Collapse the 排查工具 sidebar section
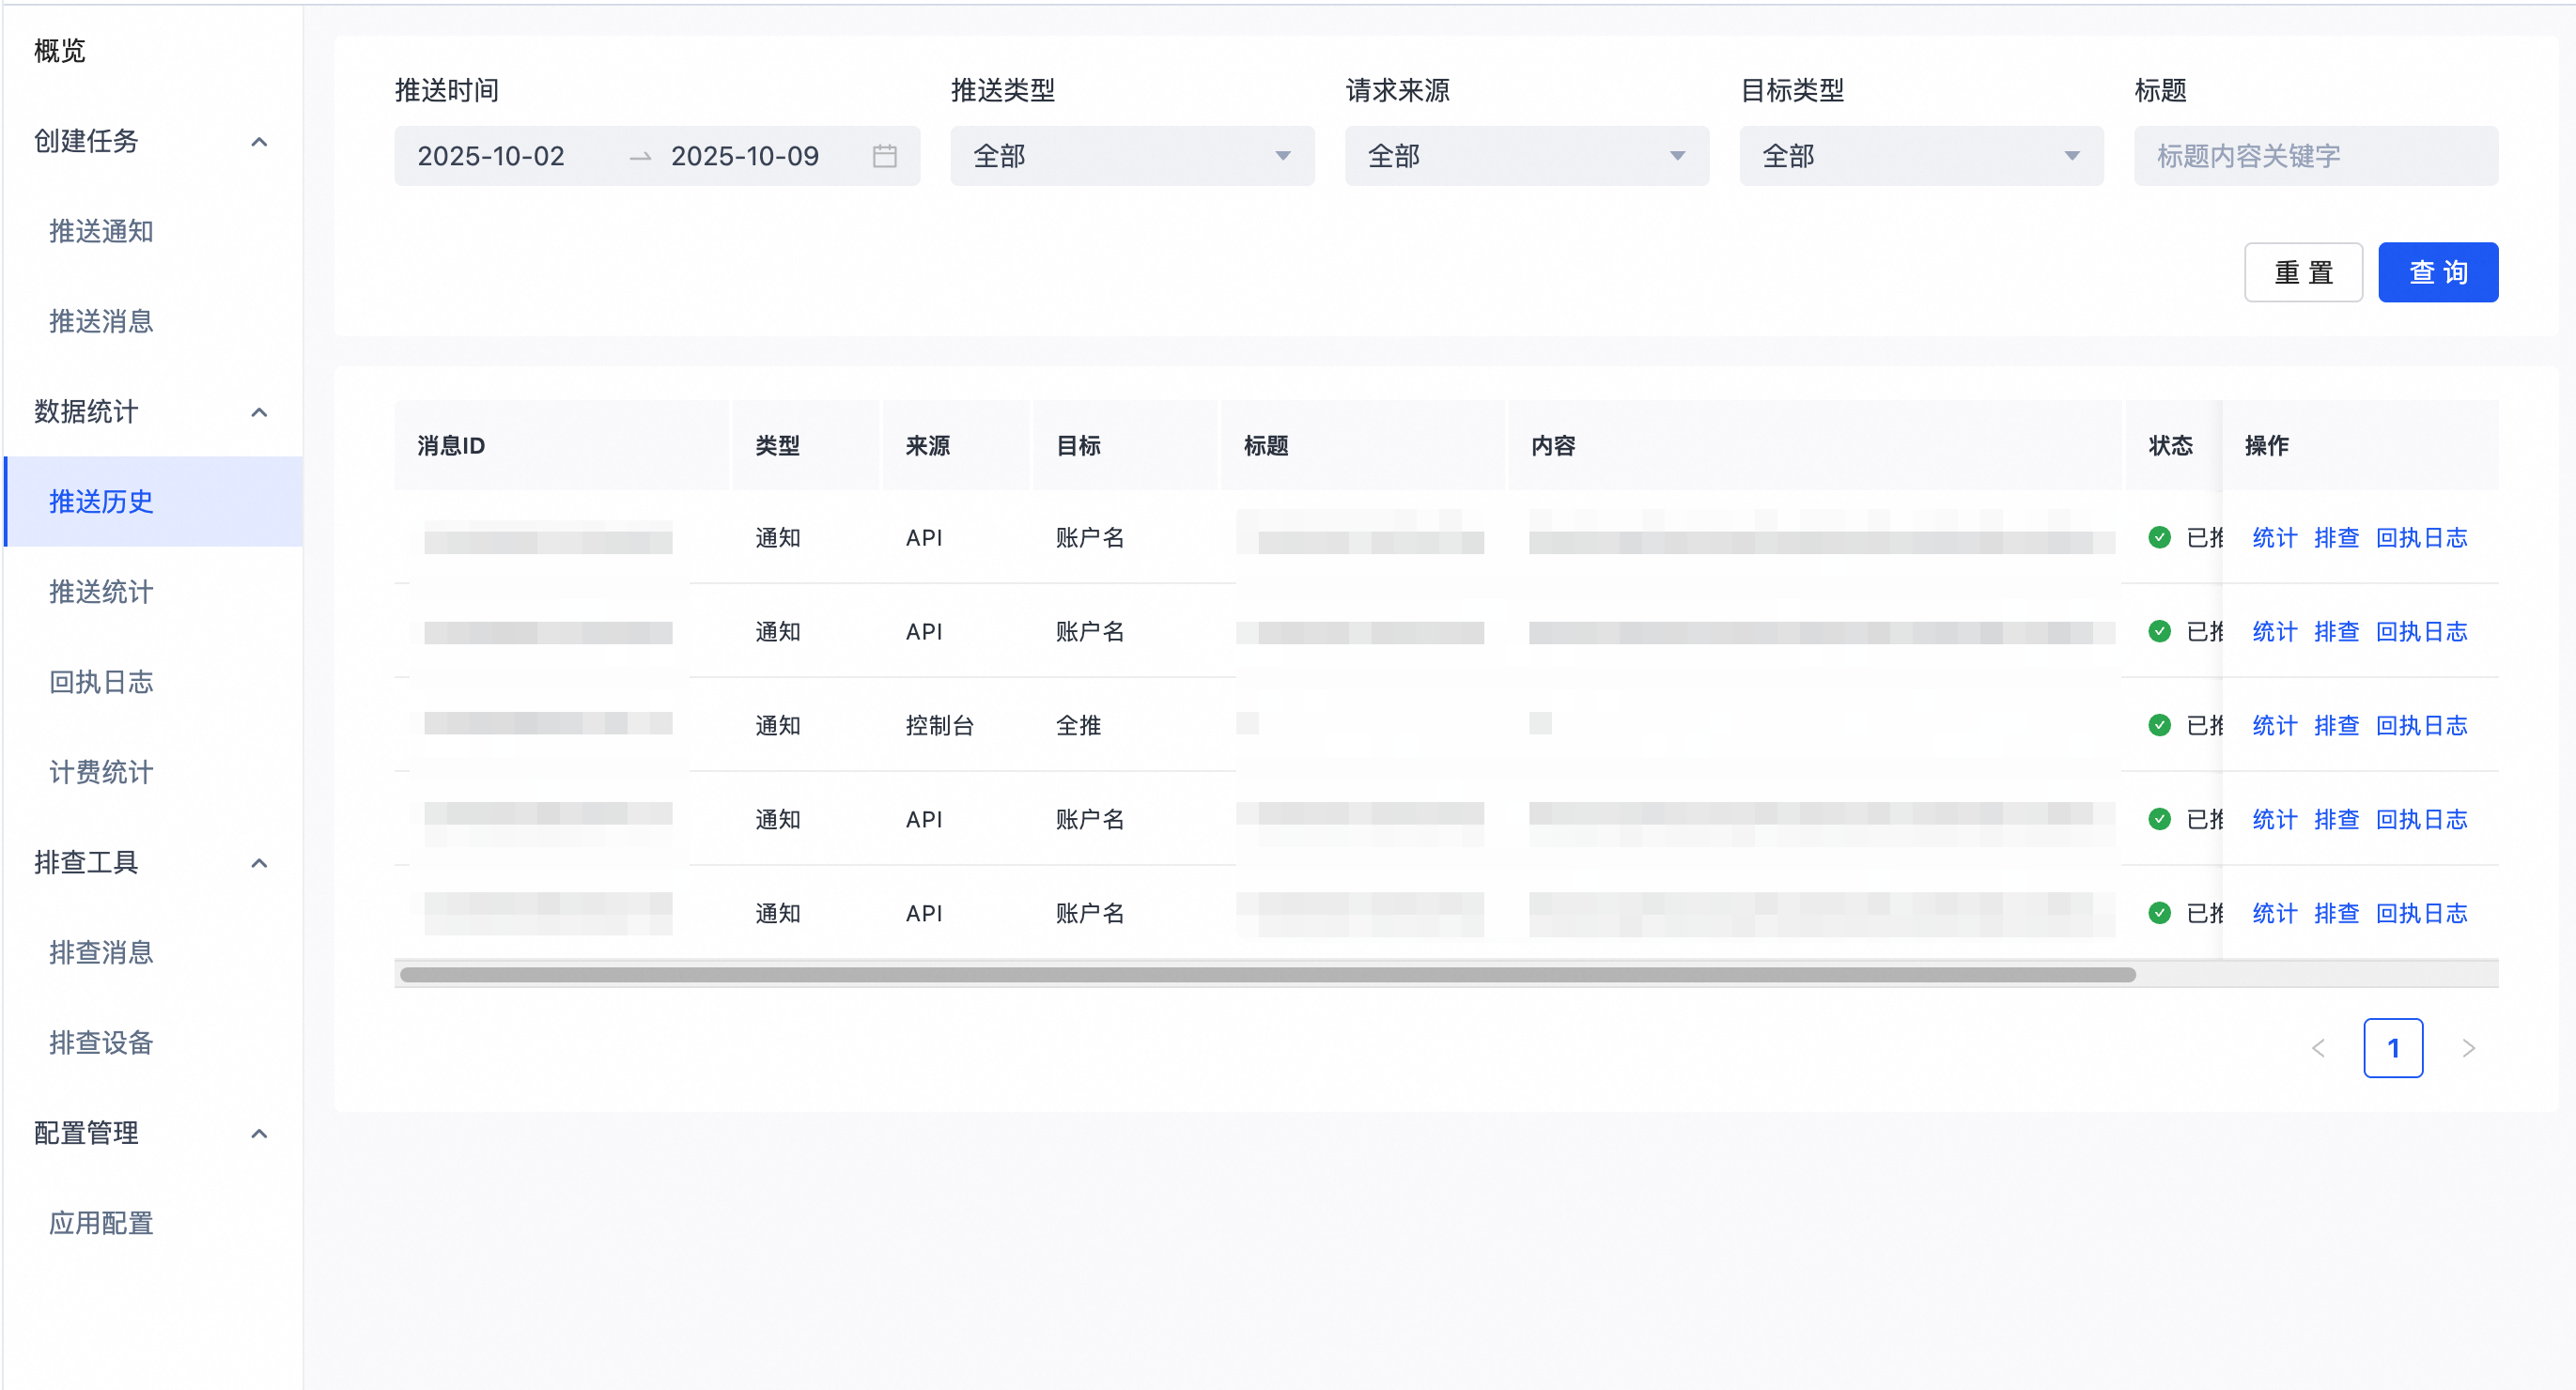Screen dimensions: 2576x1390 [x=259, y=863]
